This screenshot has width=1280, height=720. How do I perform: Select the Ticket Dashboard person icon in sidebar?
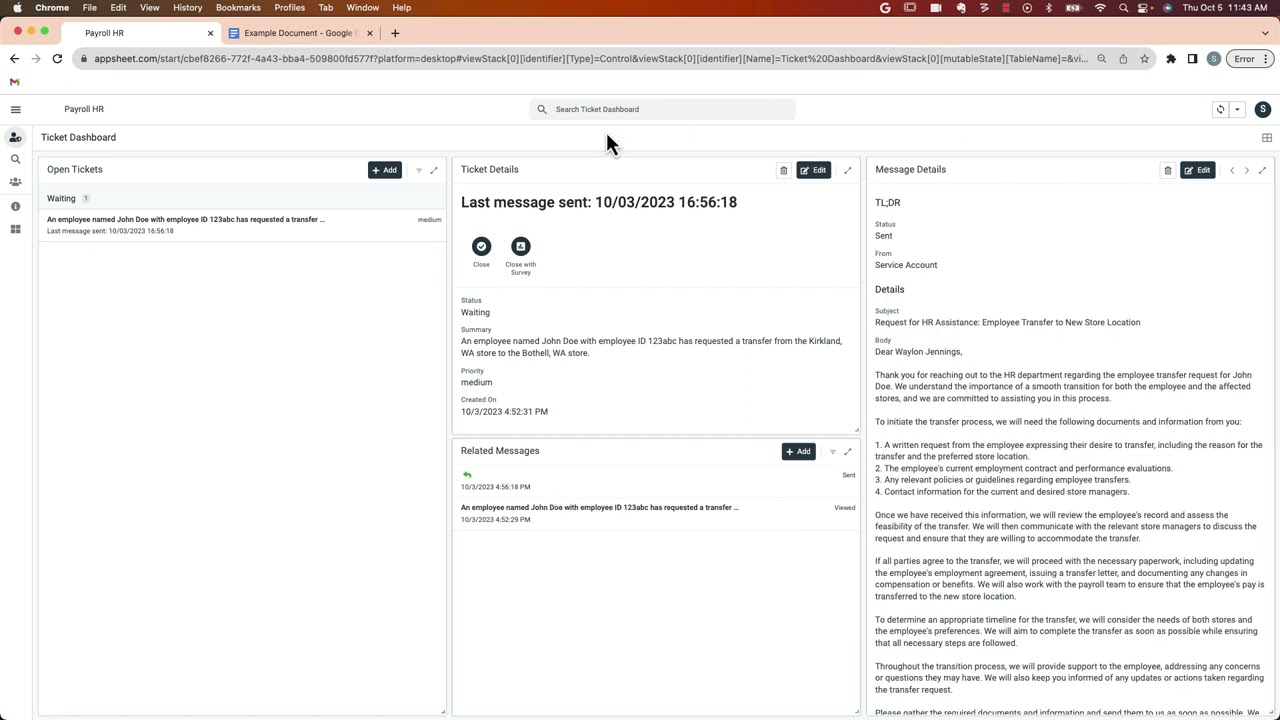(x=15, y=137)
